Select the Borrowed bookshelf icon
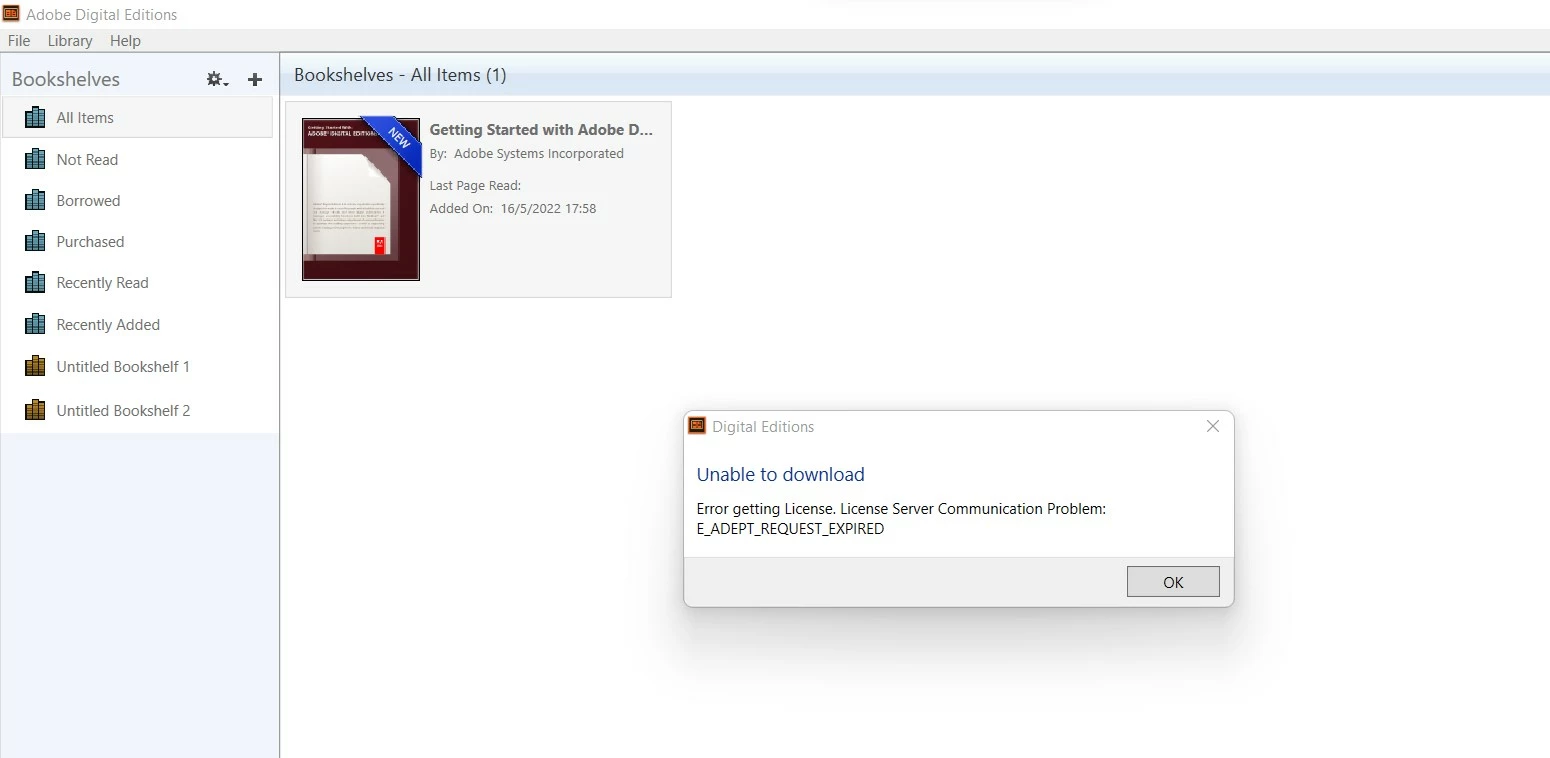Screen dimensions: 1550x758 click(35, 200)
